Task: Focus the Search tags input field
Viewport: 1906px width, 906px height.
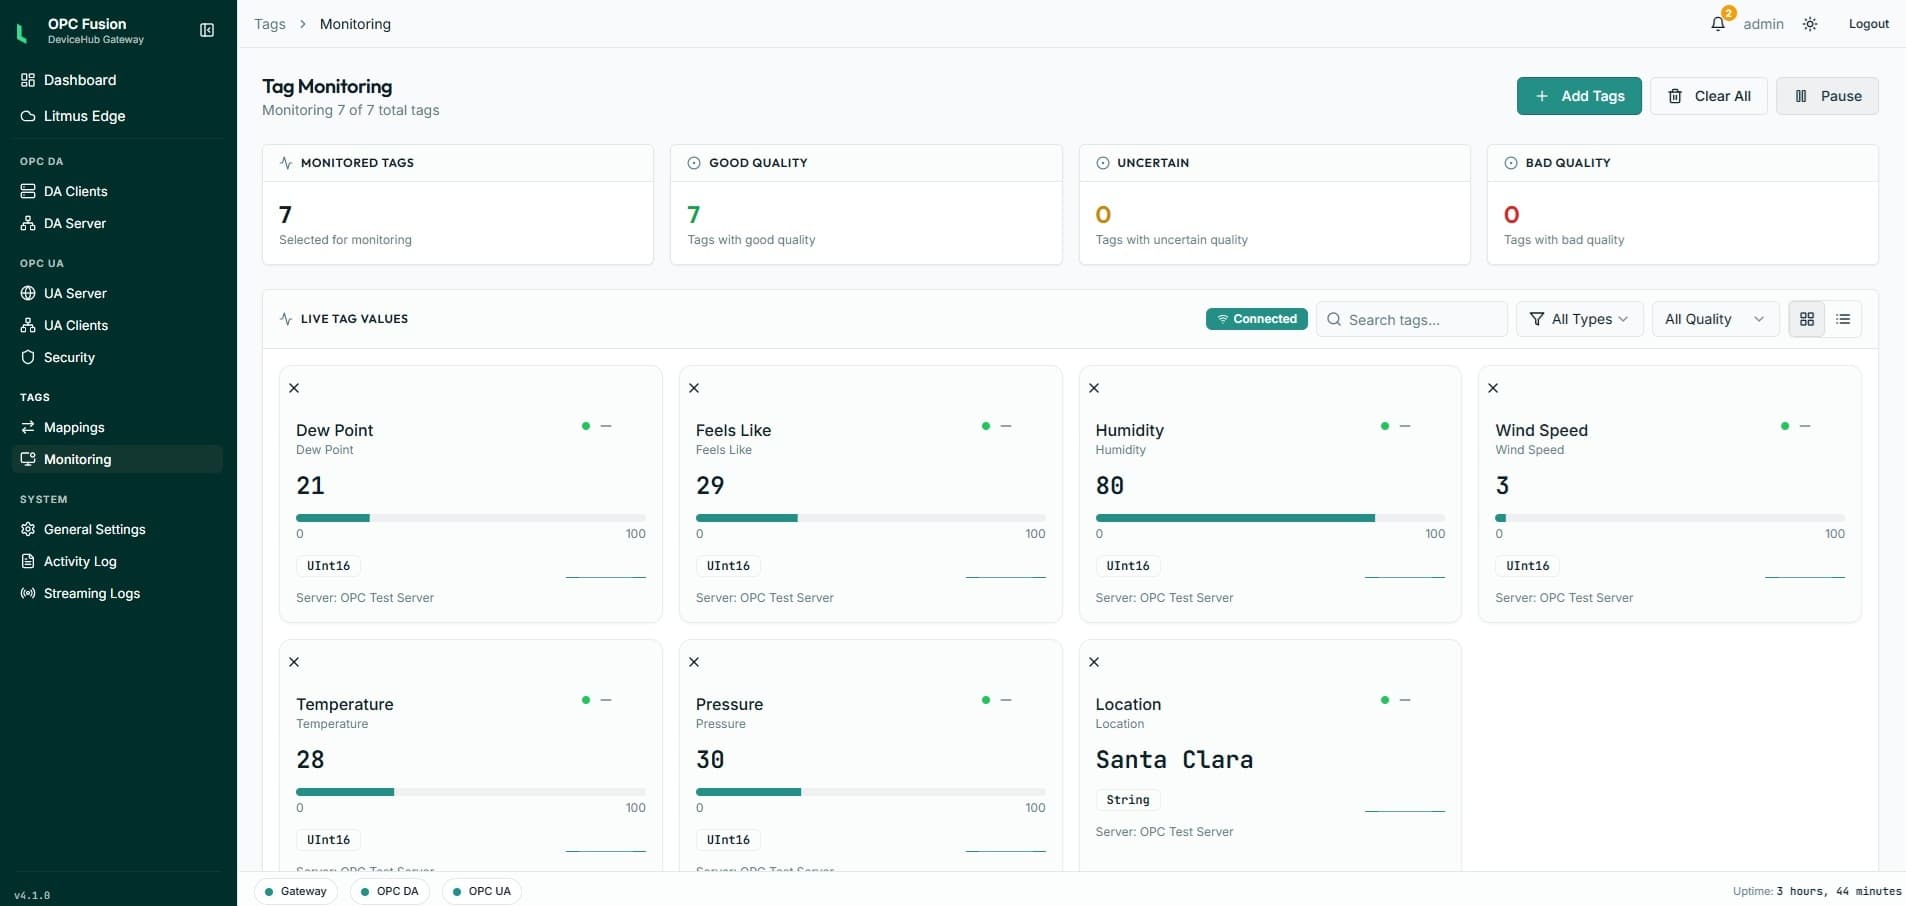Action: coord(1412,319)
